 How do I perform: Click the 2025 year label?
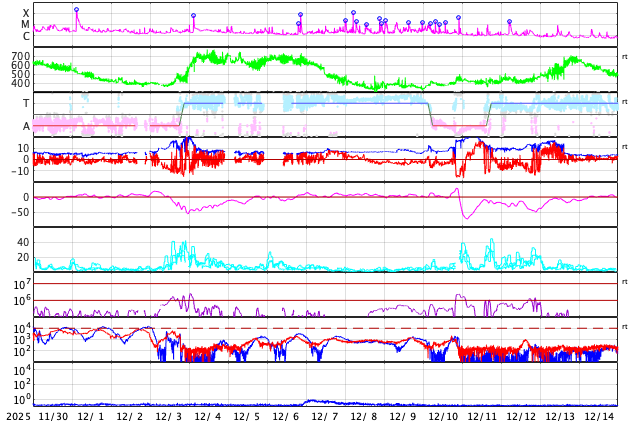(x=19, y=416)
